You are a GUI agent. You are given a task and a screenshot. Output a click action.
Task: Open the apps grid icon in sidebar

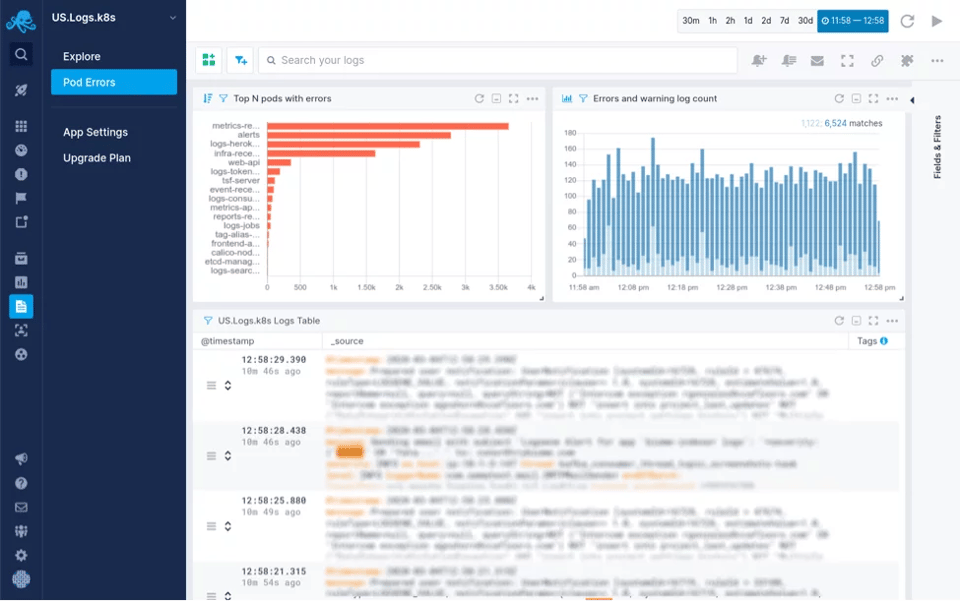pos(21,126)
